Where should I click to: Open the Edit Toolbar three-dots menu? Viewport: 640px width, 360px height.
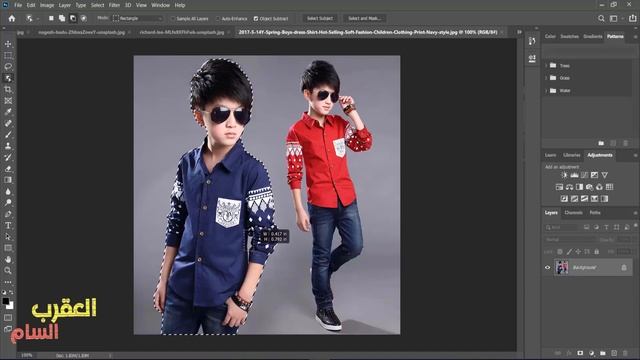8,282
